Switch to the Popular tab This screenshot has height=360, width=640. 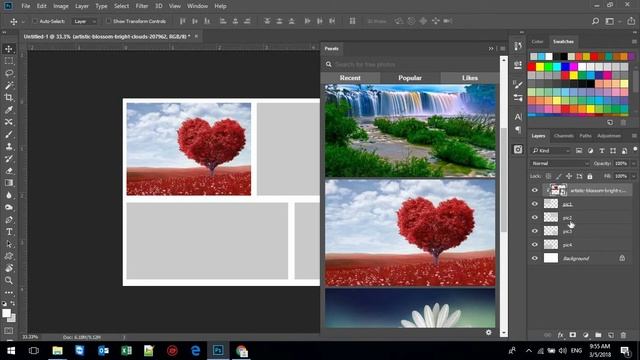(410, 78)
